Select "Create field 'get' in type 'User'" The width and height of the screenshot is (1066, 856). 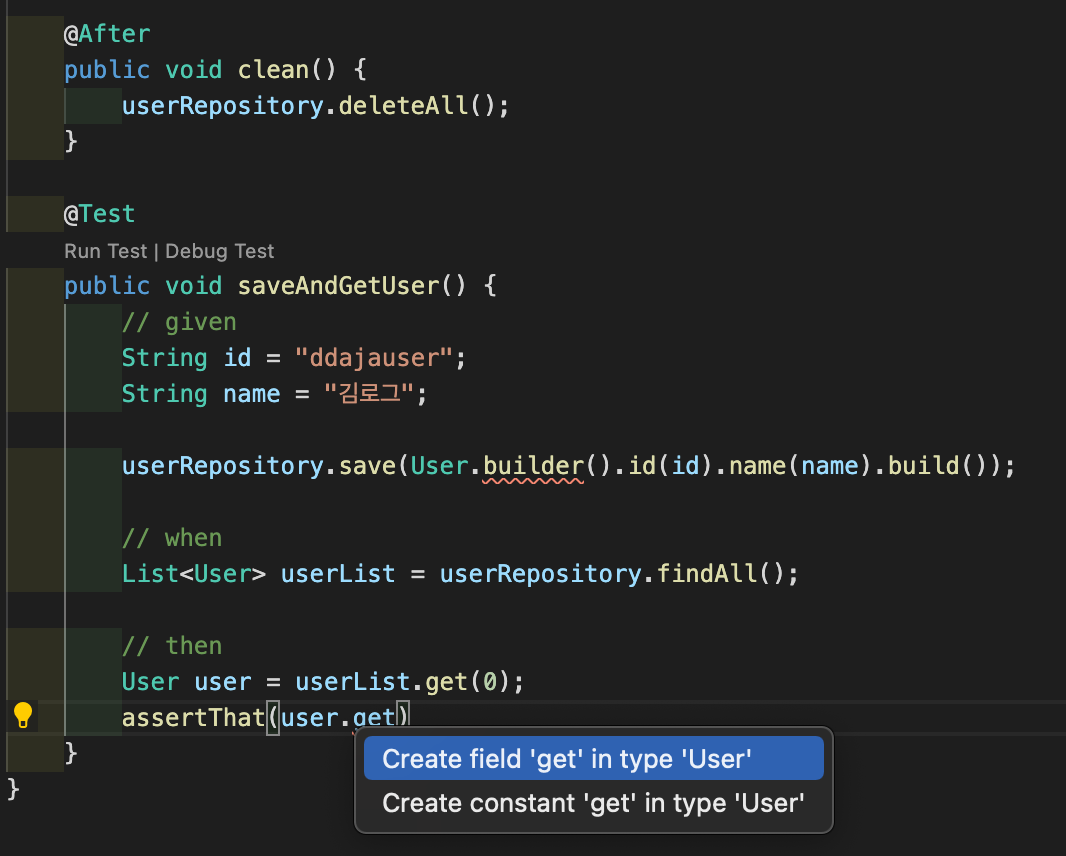pyautogui.click(x=594, y=758)
